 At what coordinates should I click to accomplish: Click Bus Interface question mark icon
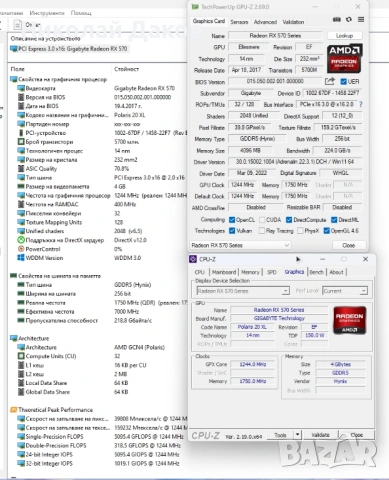[x=361, y=104]
